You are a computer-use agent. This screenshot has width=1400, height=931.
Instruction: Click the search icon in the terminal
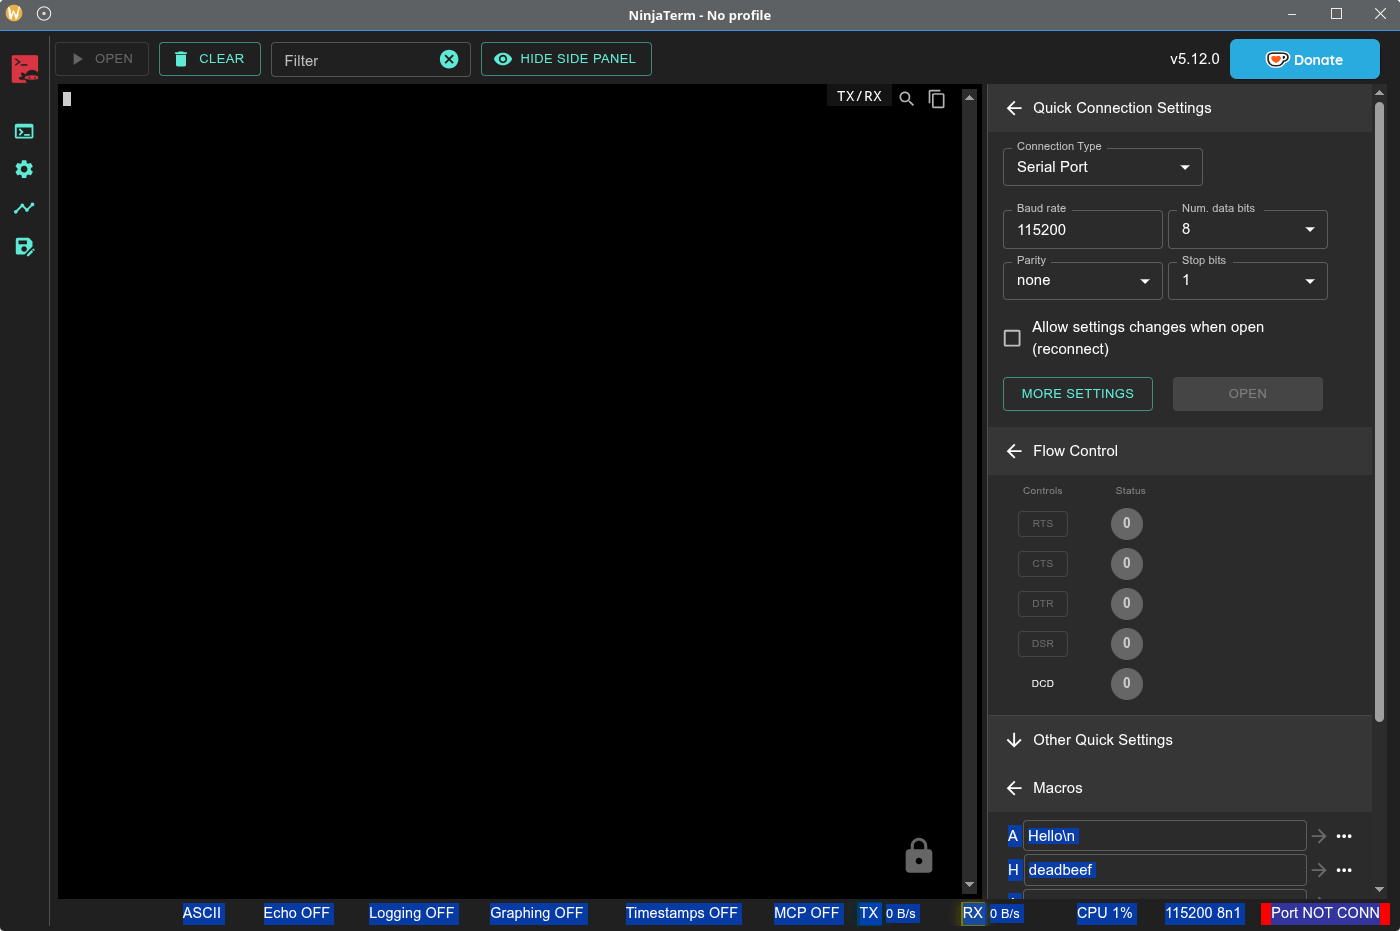click(x=907, y=98)
